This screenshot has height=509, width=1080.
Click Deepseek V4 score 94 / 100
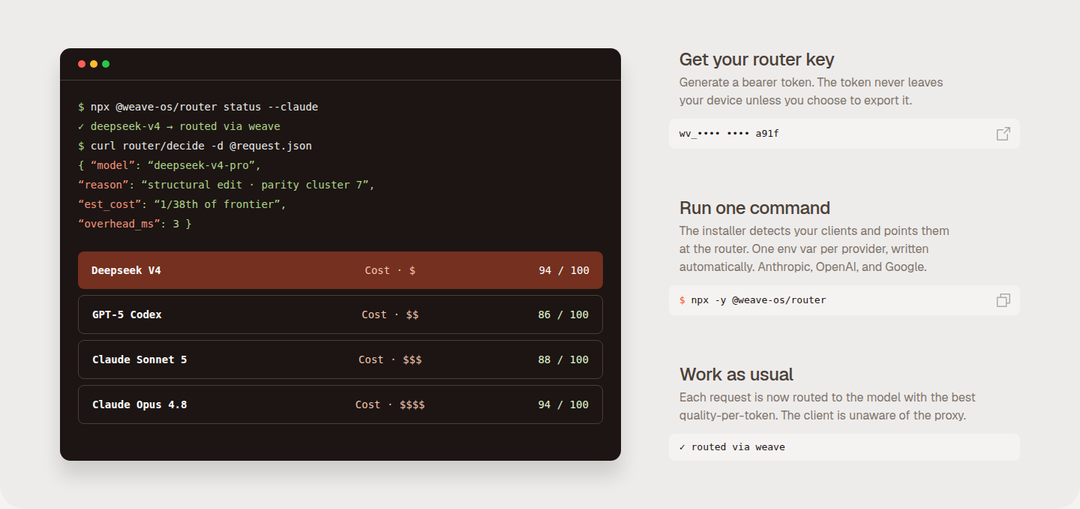(x=563, y=271)
